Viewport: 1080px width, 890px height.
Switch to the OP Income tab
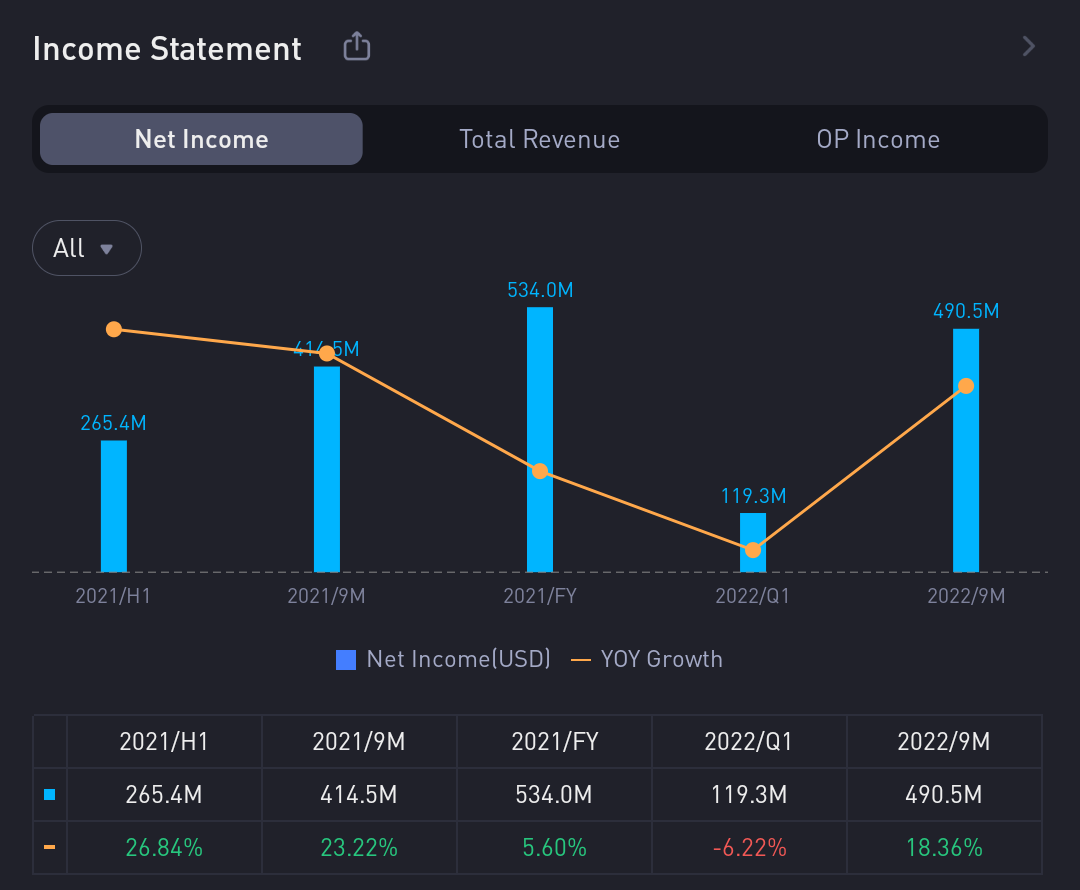878,139
